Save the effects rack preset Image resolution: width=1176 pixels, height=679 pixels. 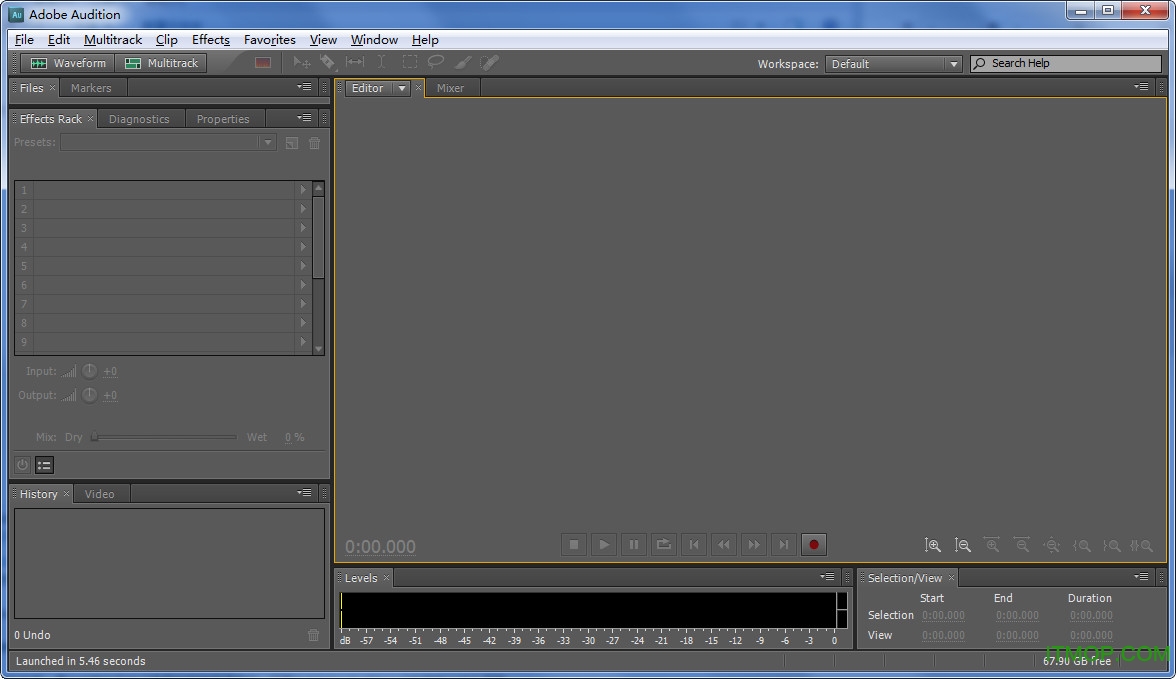click(292, 143)
